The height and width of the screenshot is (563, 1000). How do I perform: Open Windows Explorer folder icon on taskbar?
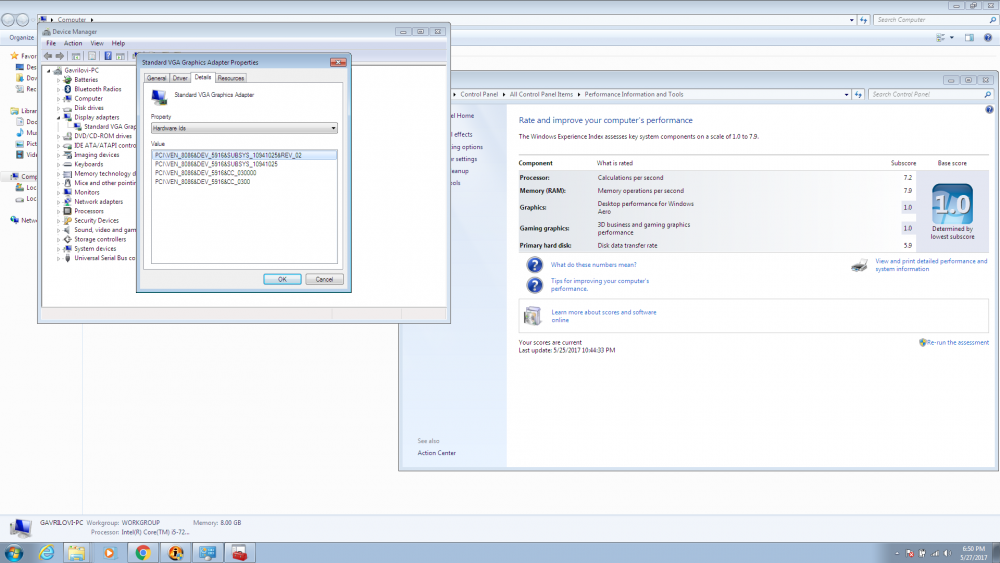[77, 553]
